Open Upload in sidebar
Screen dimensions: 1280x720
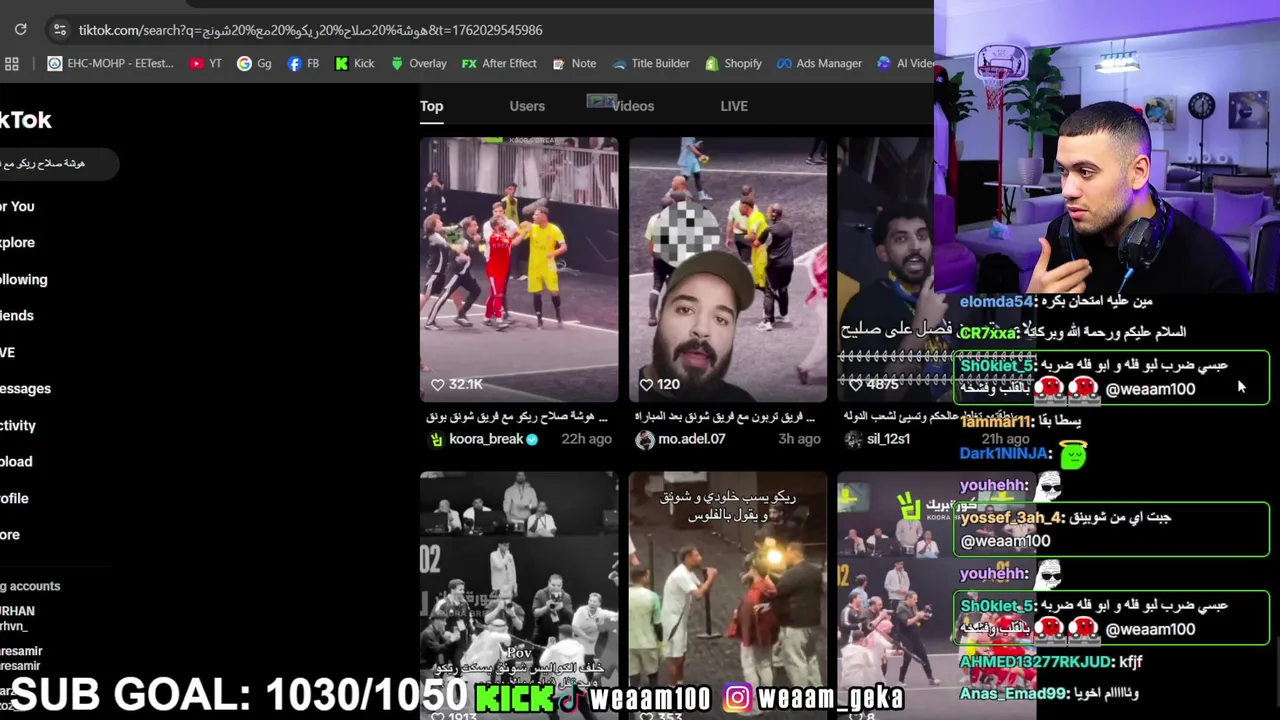pyautogui.click(x=17, y=462)
